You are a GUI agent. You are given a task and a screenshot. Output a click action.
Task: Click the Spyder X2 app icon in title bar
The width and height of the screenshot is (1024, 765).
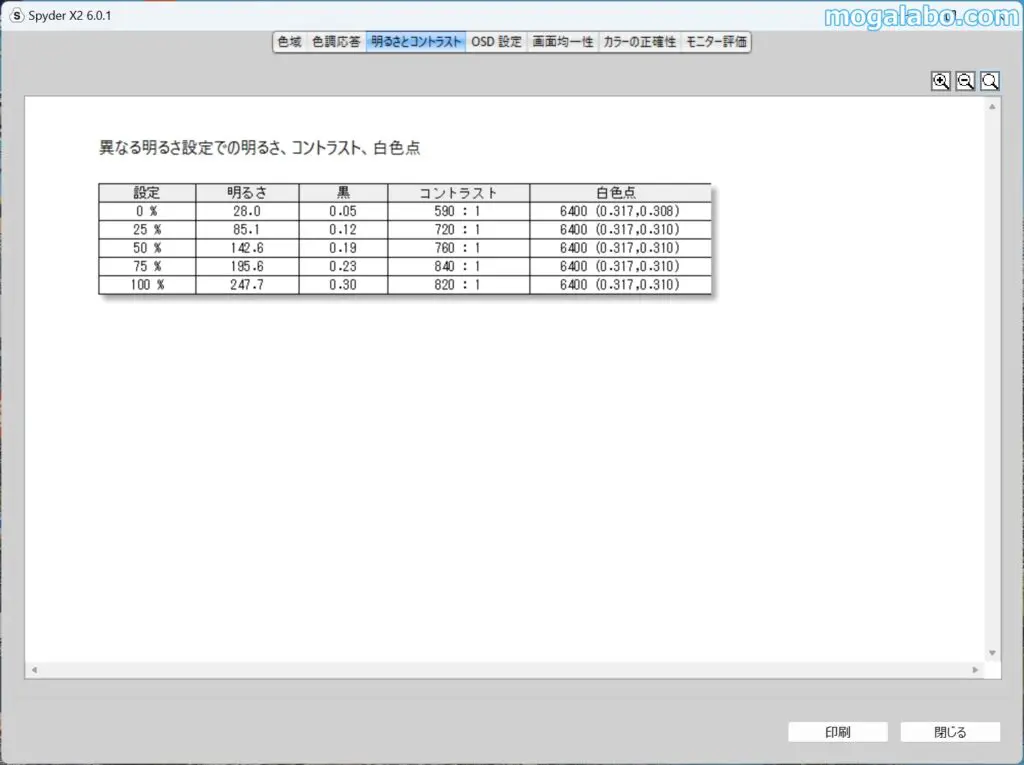click(16, 15)
